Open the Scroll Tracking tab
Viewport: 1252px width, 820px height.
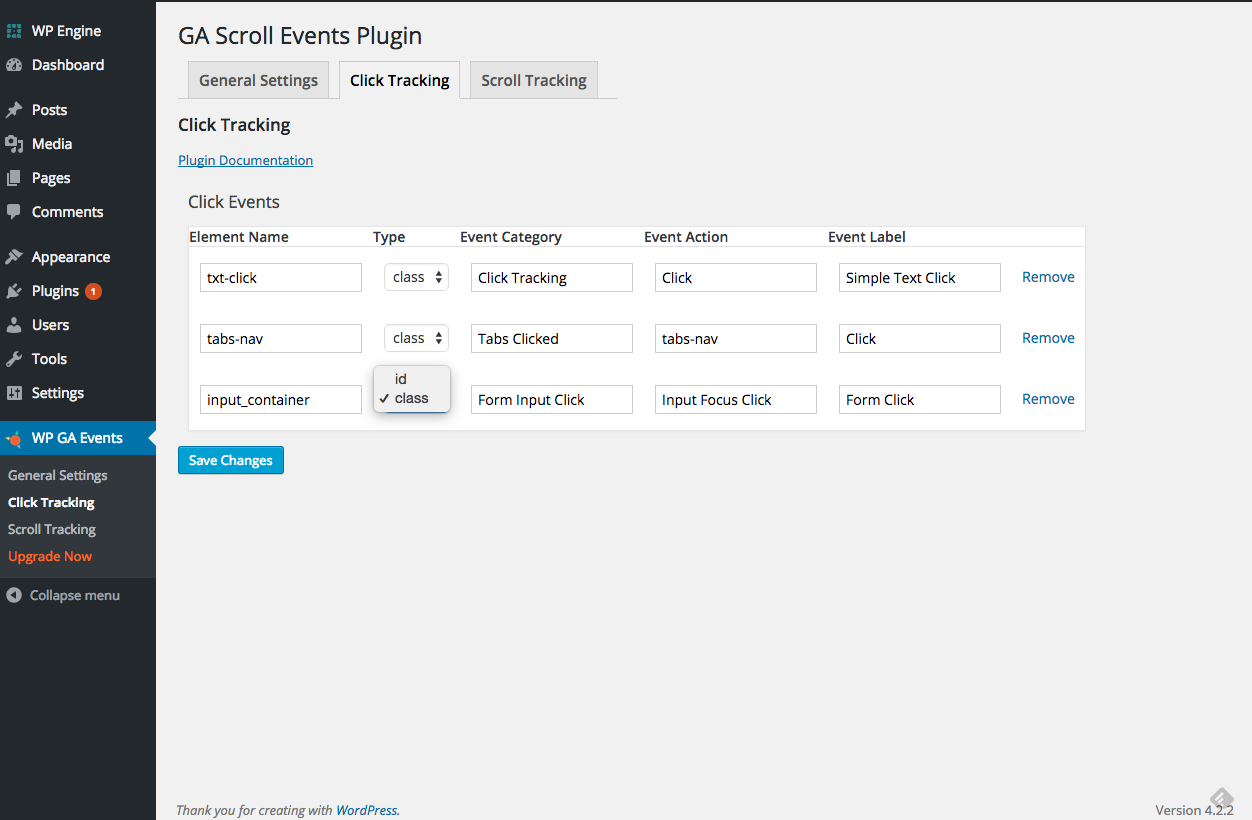(534, 80)
